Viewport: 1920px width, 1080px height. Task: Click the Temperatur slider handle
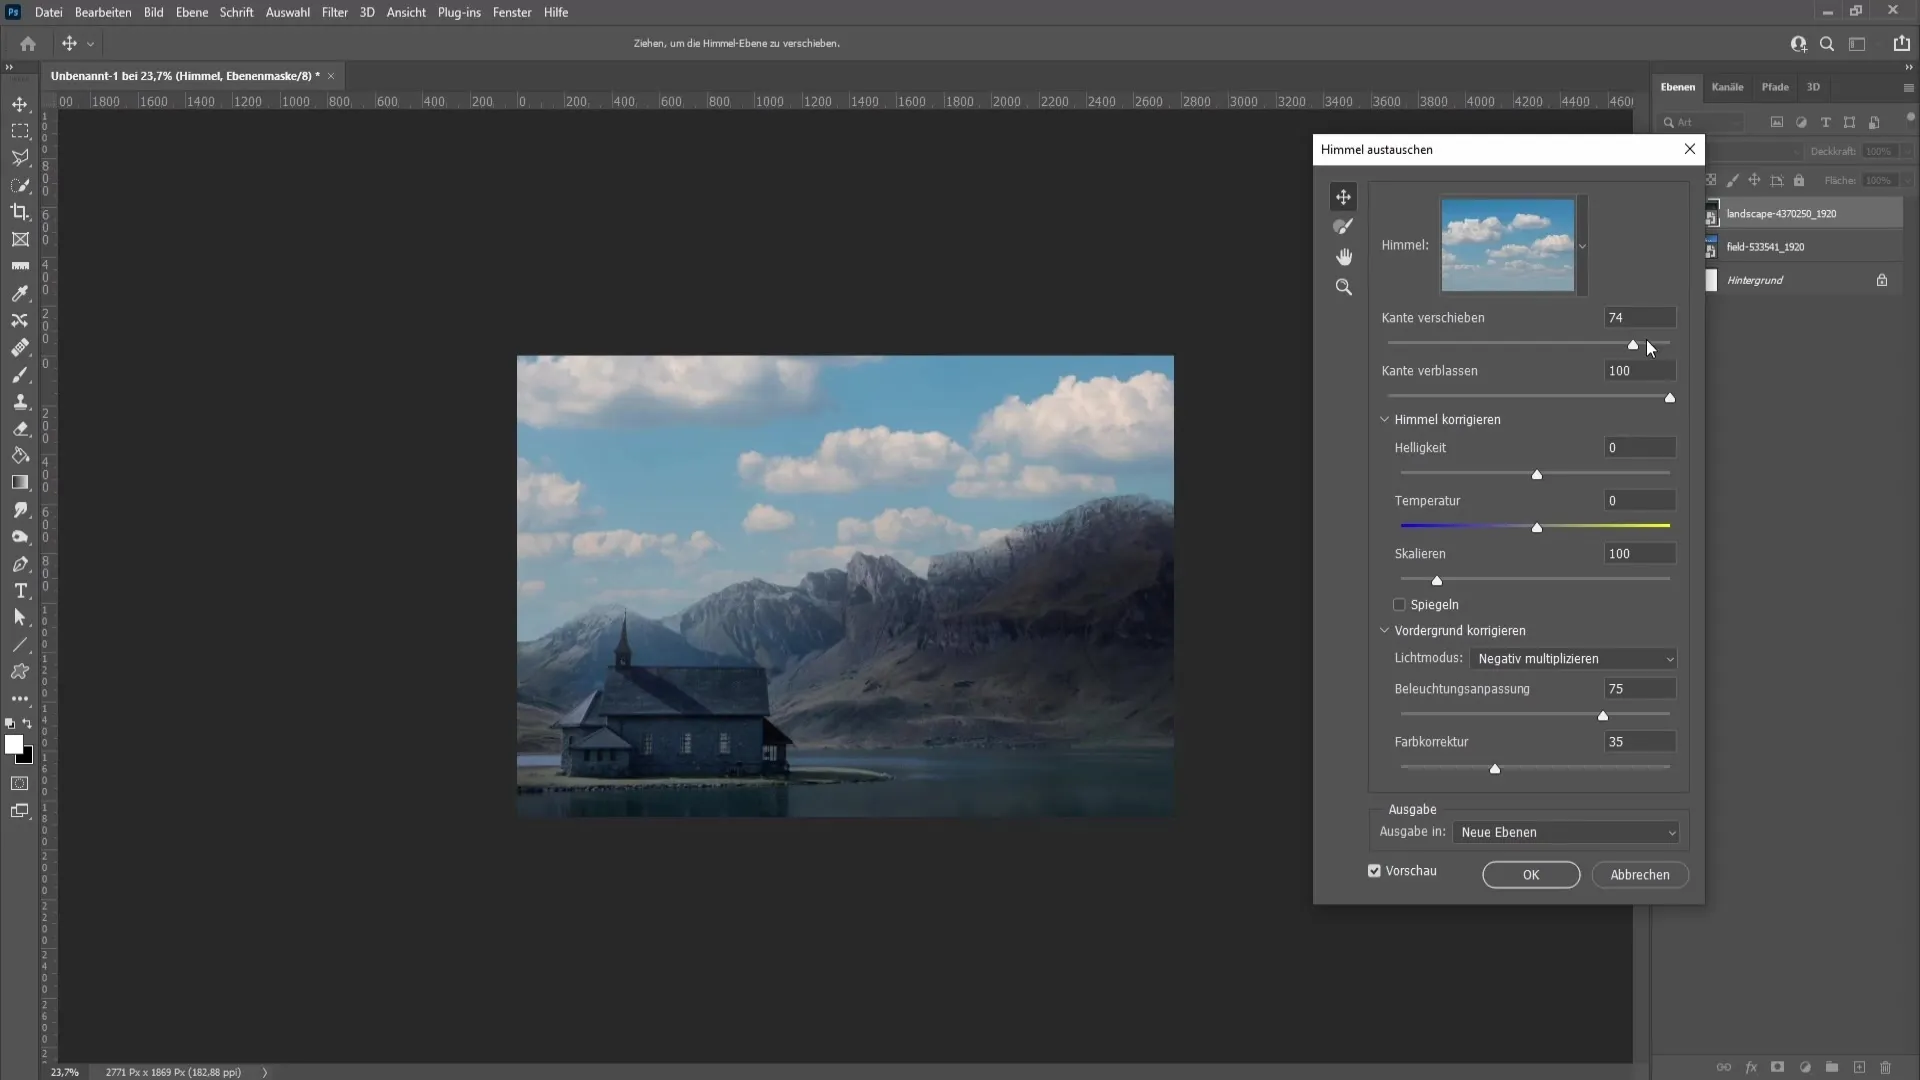tap(1537, 527)
